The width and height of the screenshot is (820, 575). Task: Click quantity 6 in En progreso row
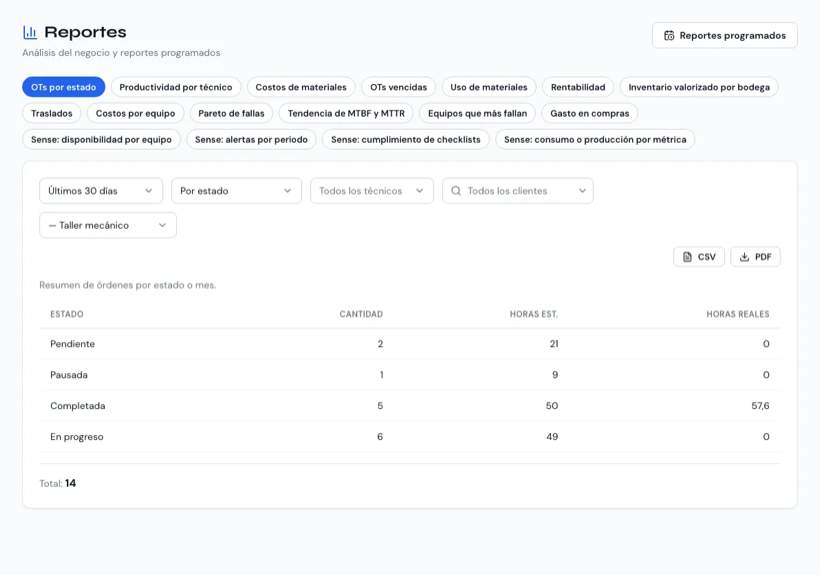pos(380,436)
